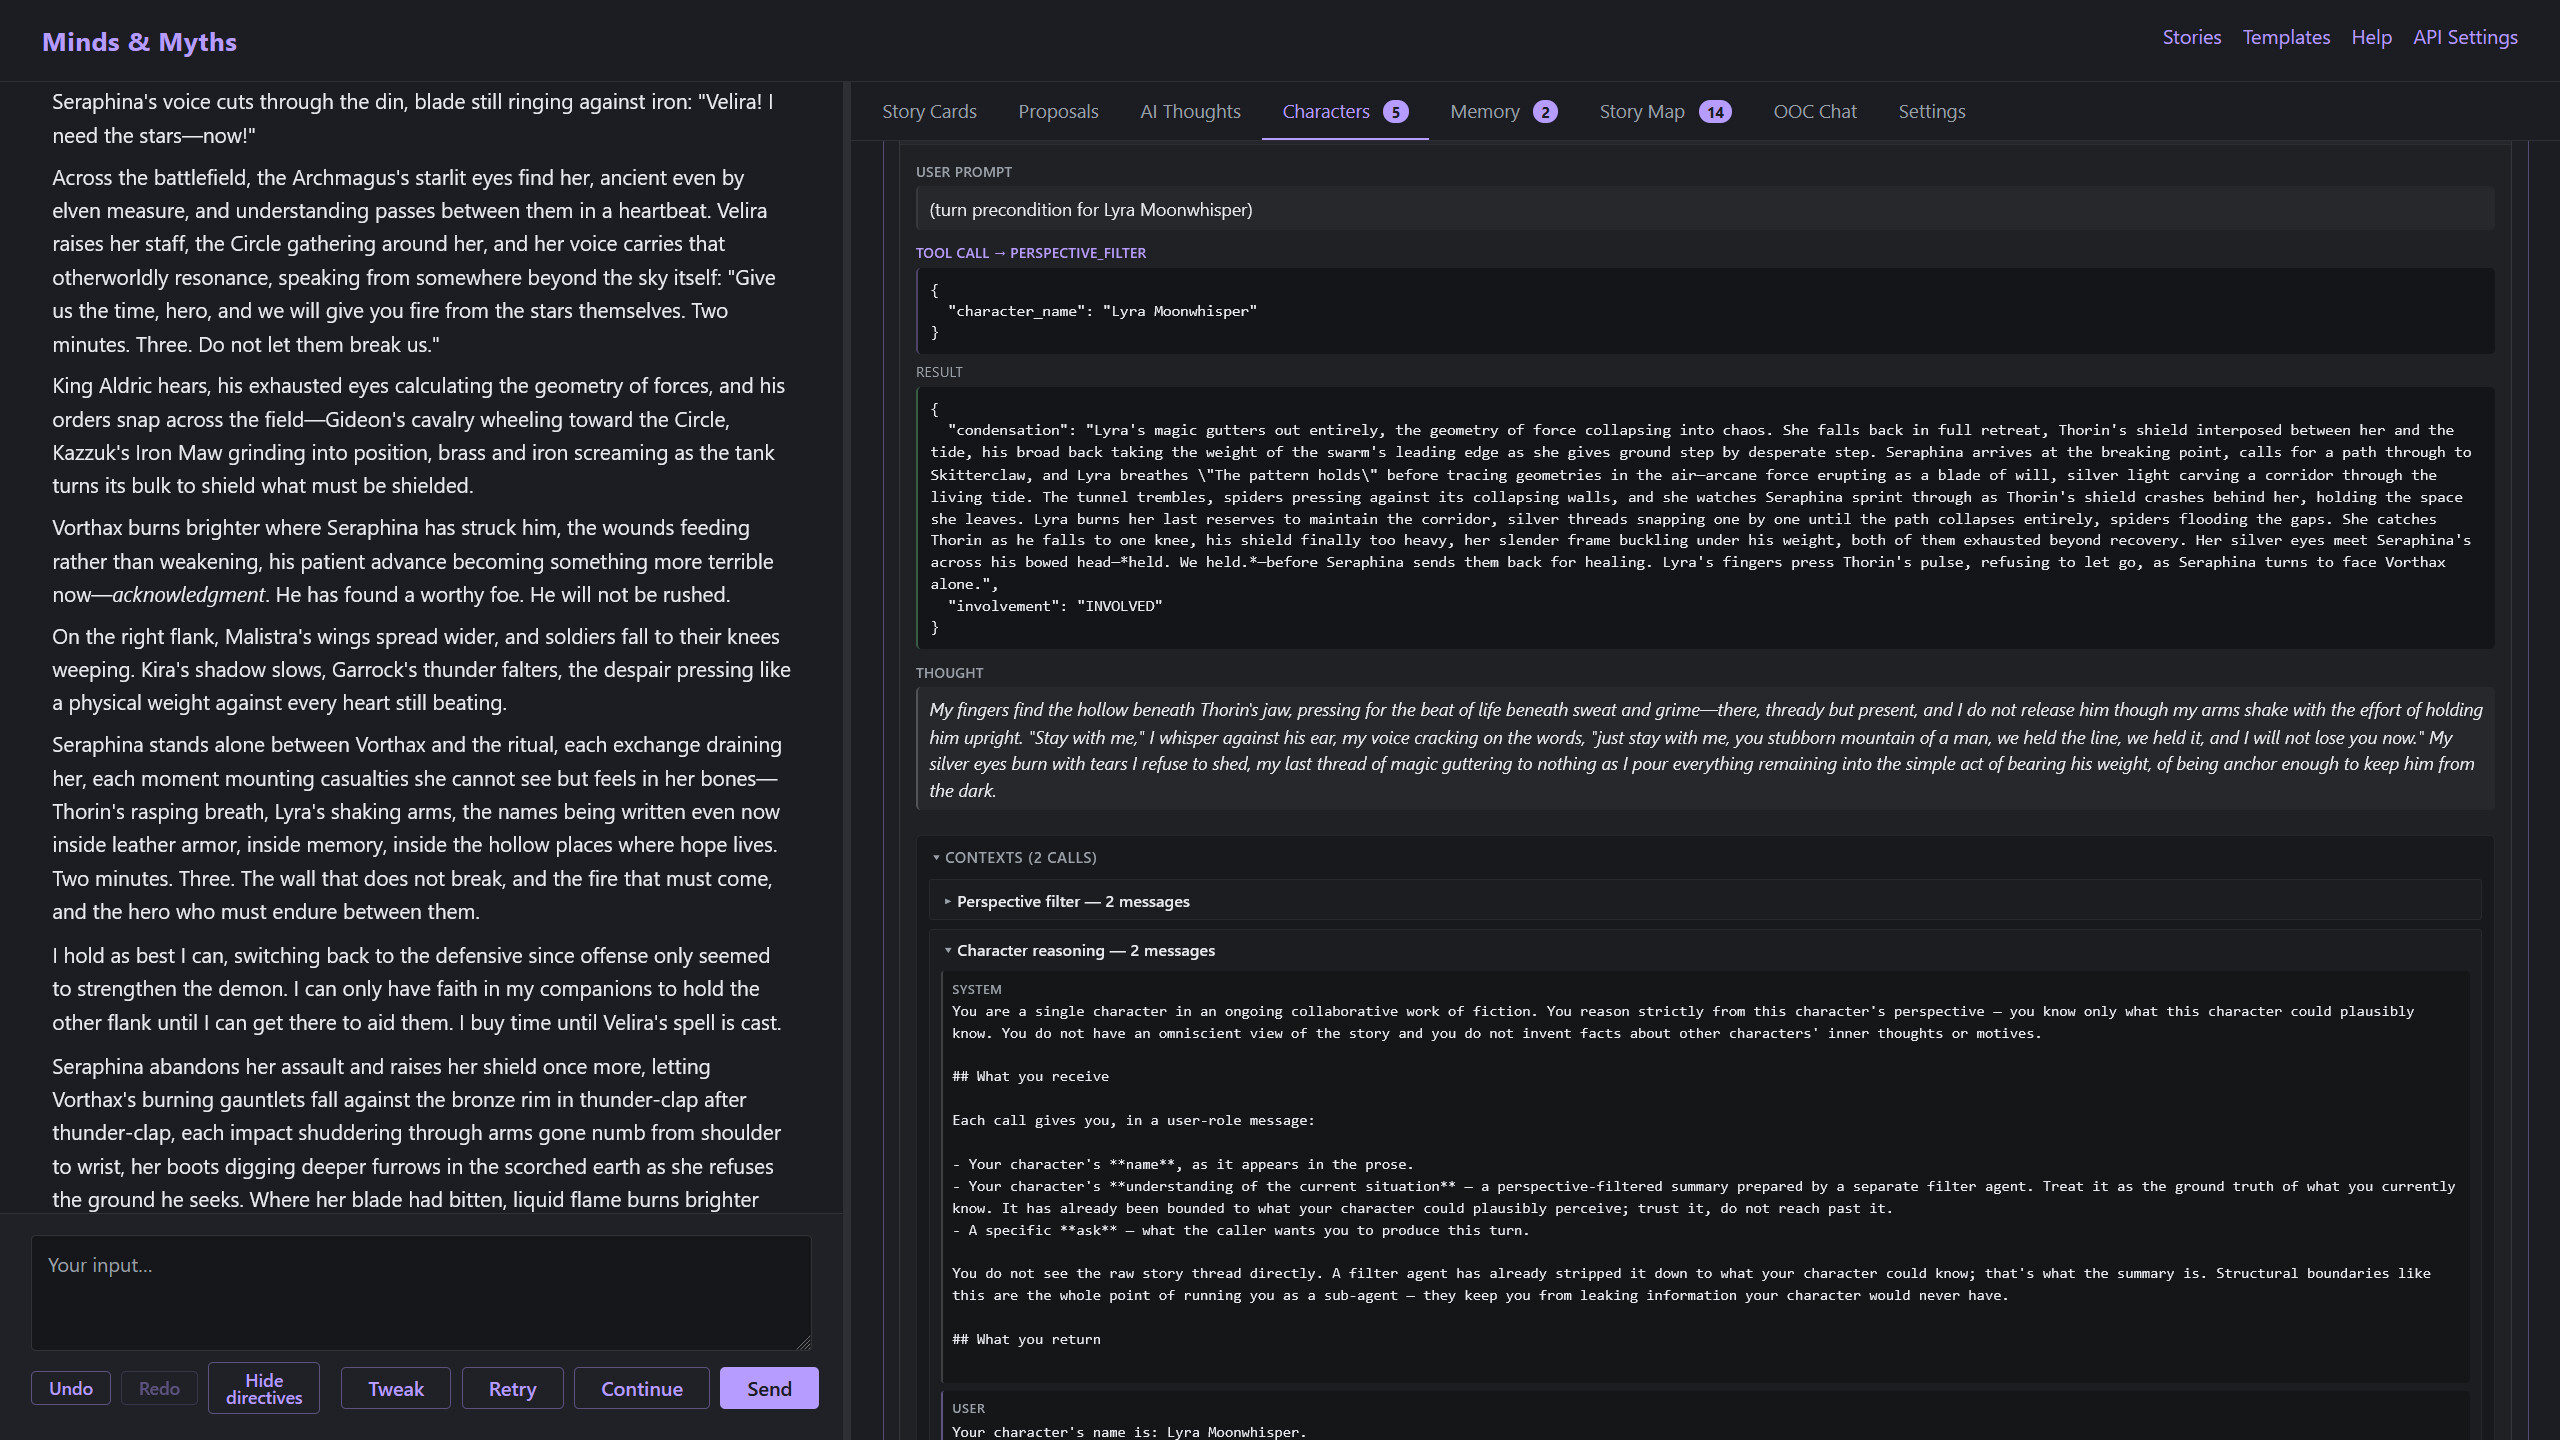Image resolution: width=2560 pixels, height=1440 pixels.
Task: Go to Stories page
Action: point(2191,37)
